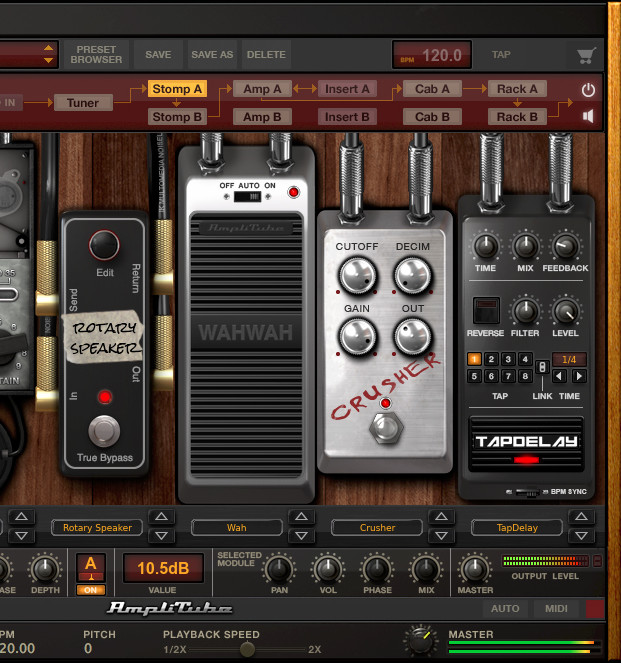Adjust the Crusher DECIM knob
The height and width of the screenshot is (663, 621).
pos(412,276)
